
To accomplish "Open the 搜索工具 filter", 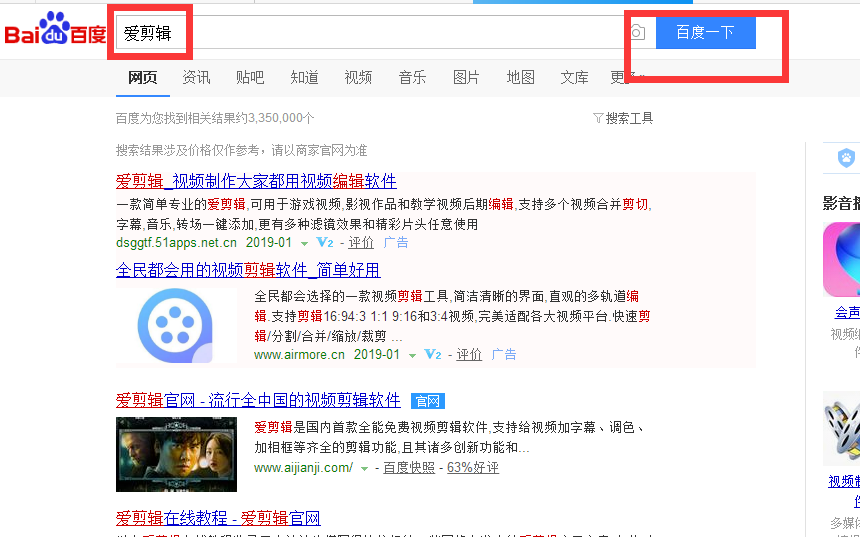I will [623, 118].
